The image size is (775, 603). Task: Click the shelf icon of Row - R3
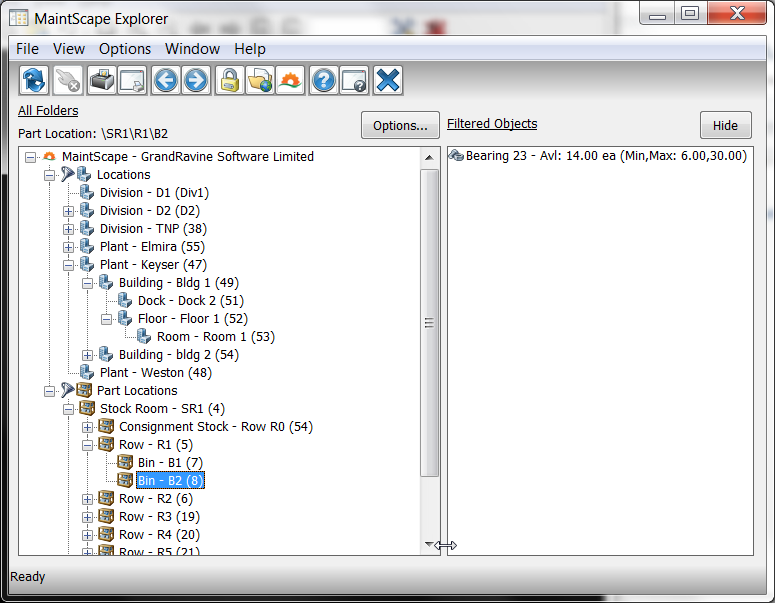(106, 516)
